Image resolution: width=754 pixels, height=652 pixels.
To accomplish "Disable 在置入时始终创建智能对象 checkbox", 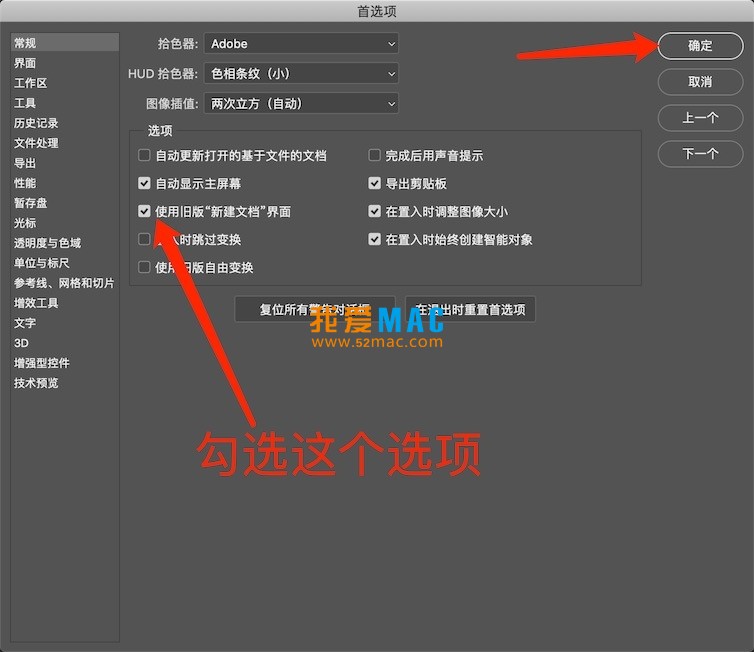I will (x=374, y=239).
